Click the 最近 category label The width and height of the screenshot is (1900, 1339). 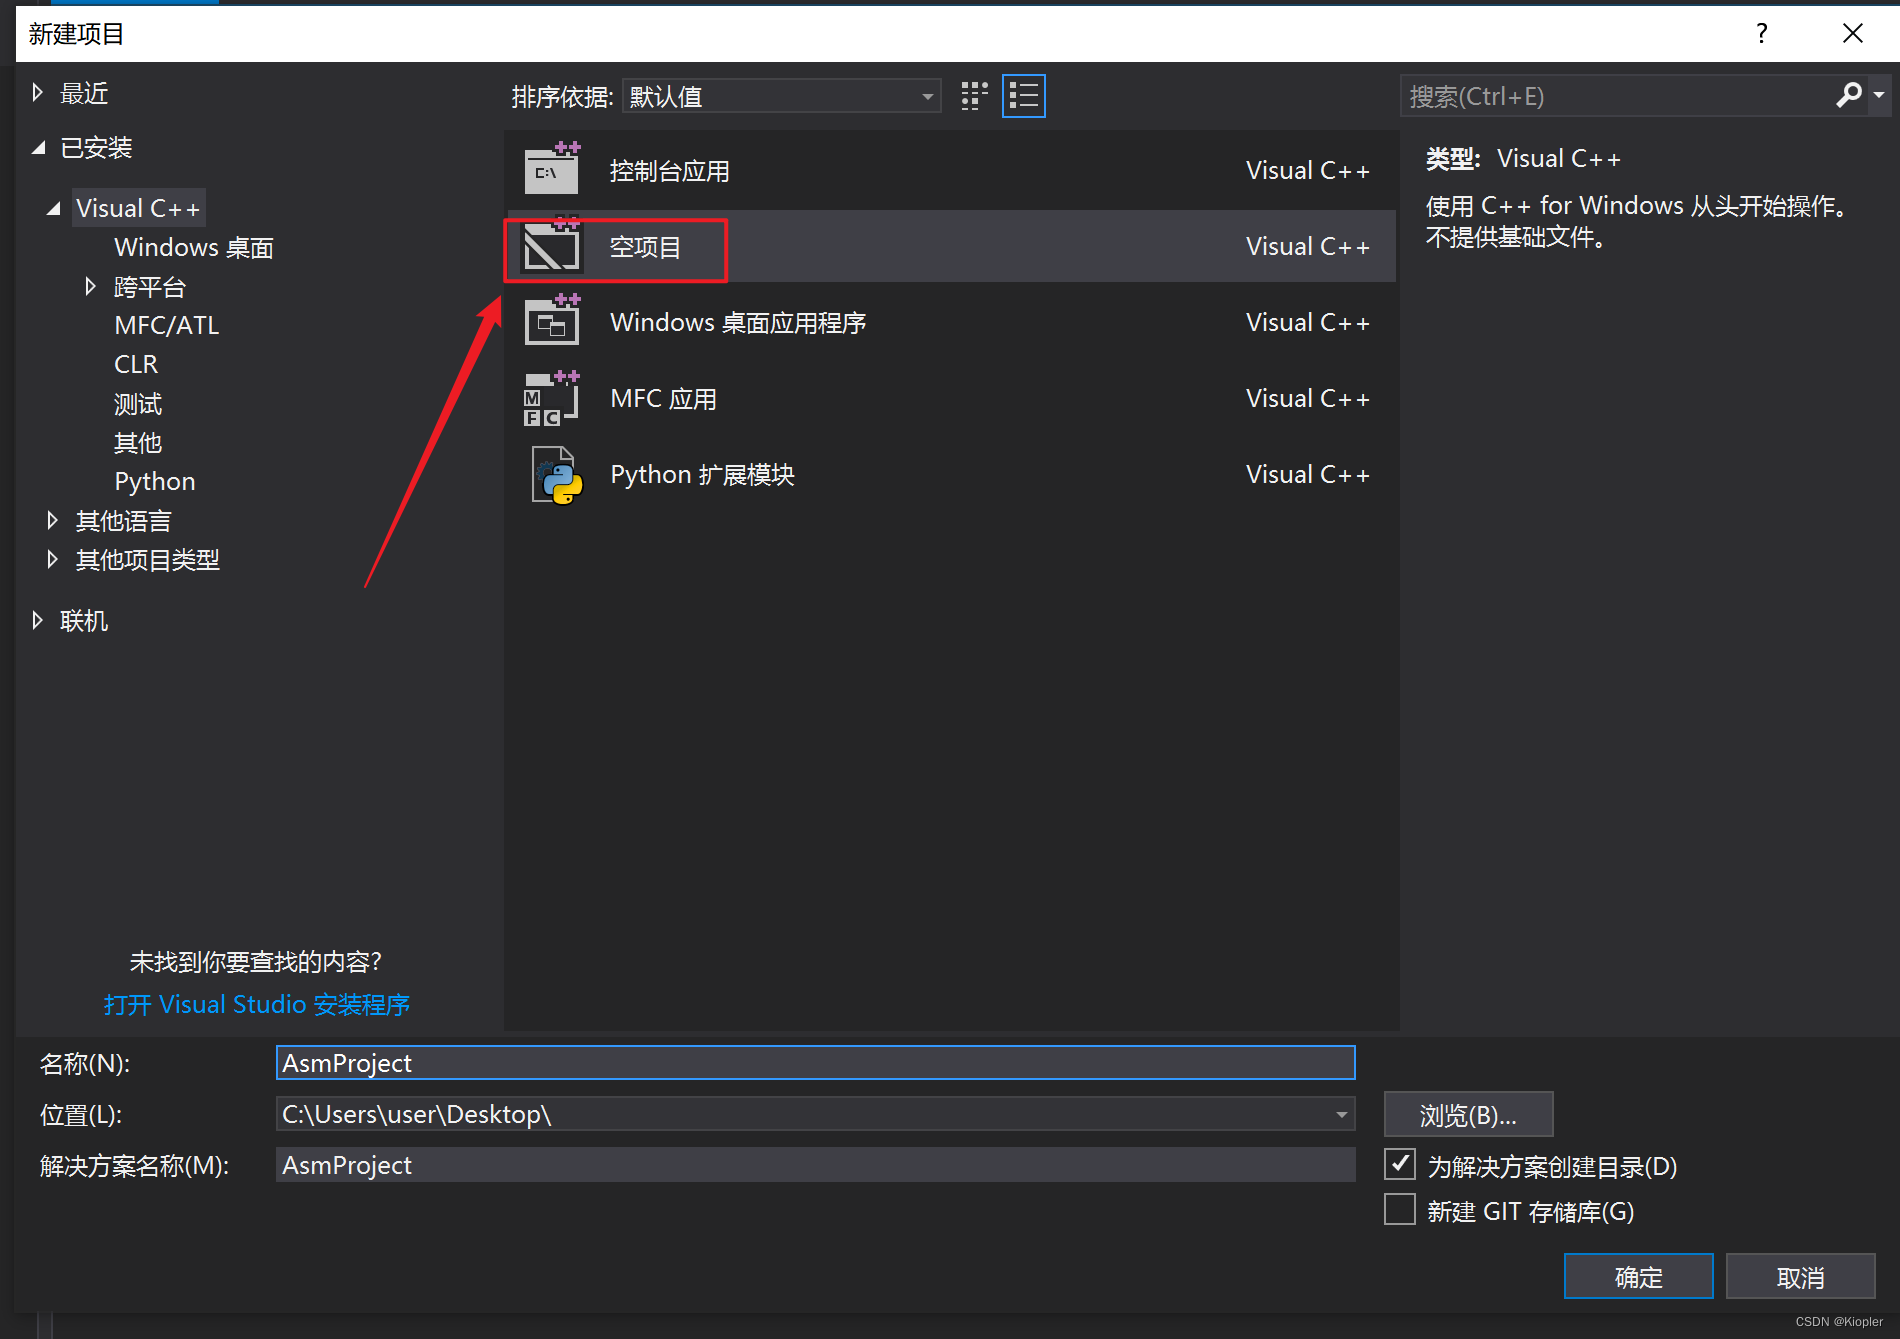coord(84,93)
